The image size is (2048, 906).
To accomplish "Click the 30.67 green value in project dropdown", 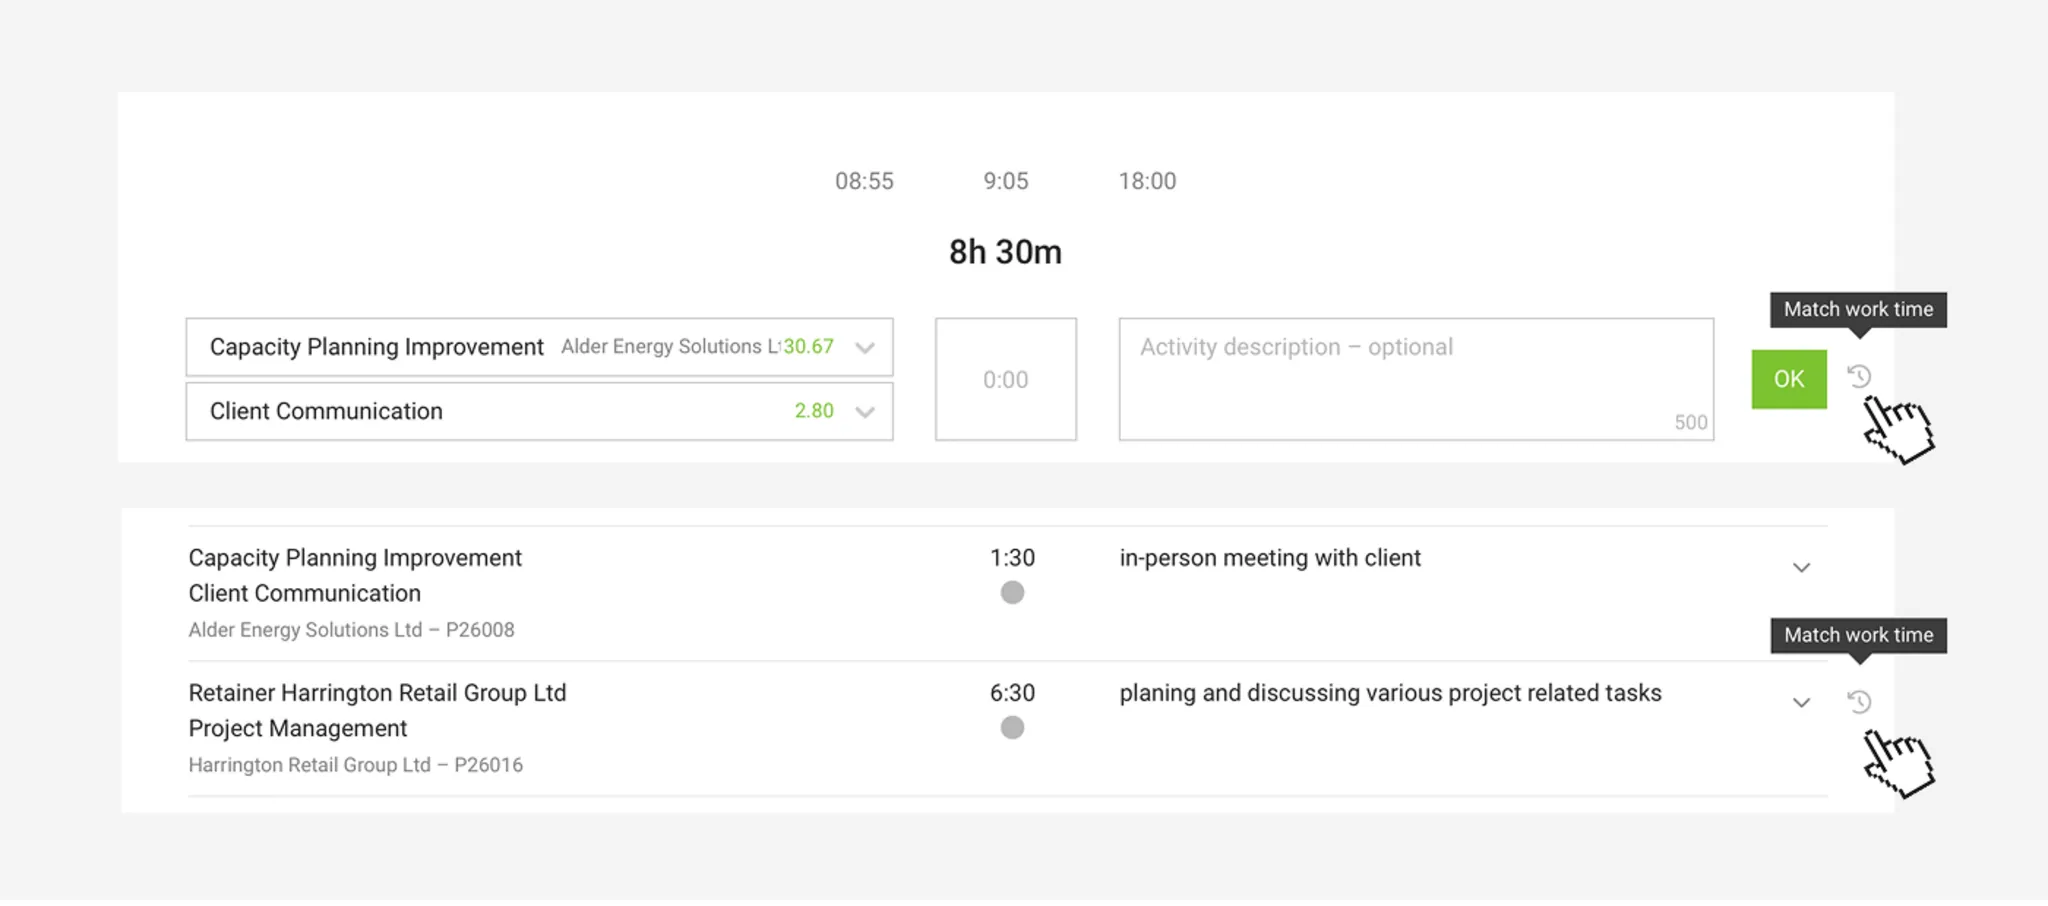I will tap(808, 347).
